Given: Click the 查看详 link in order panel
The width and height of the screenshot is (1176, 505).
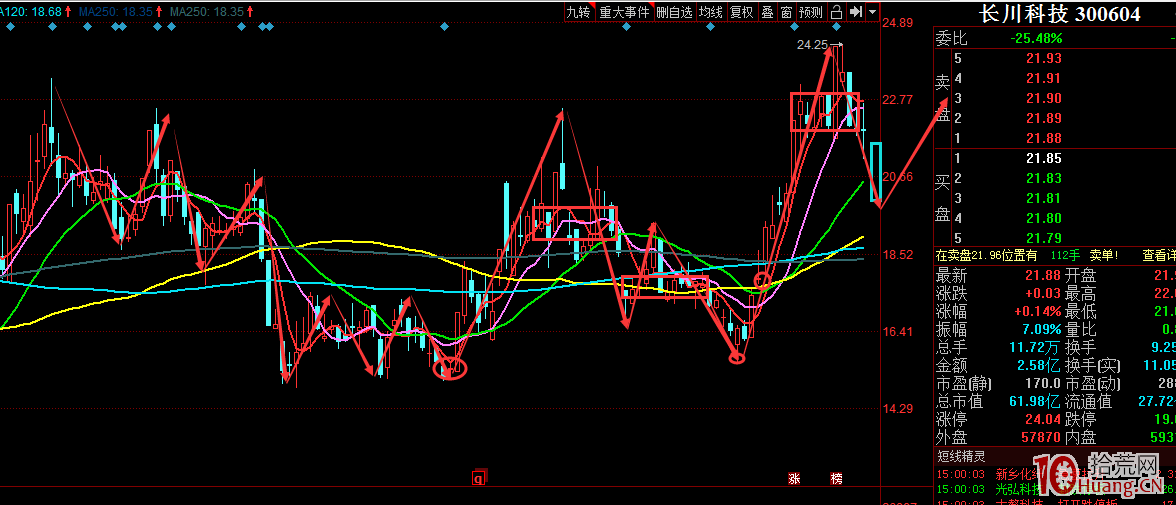Looking at the screenshot, I should 1159,256.
